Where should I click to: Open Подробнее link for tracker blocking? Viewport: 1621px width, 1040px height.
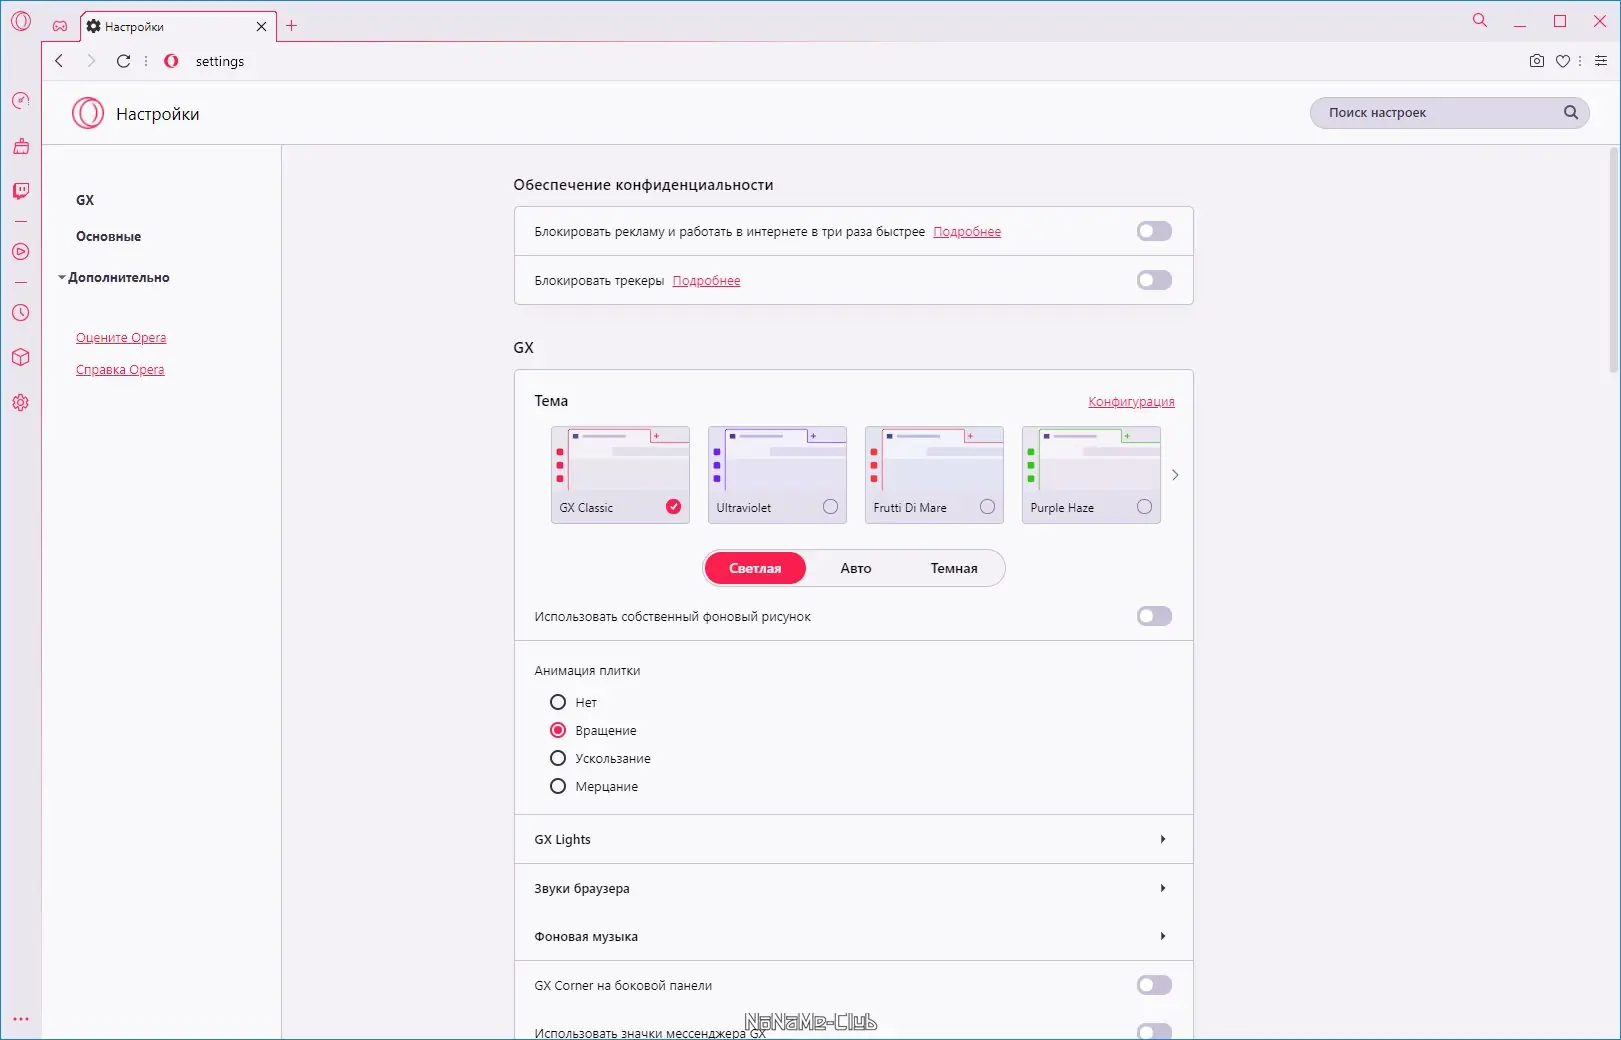706,281
